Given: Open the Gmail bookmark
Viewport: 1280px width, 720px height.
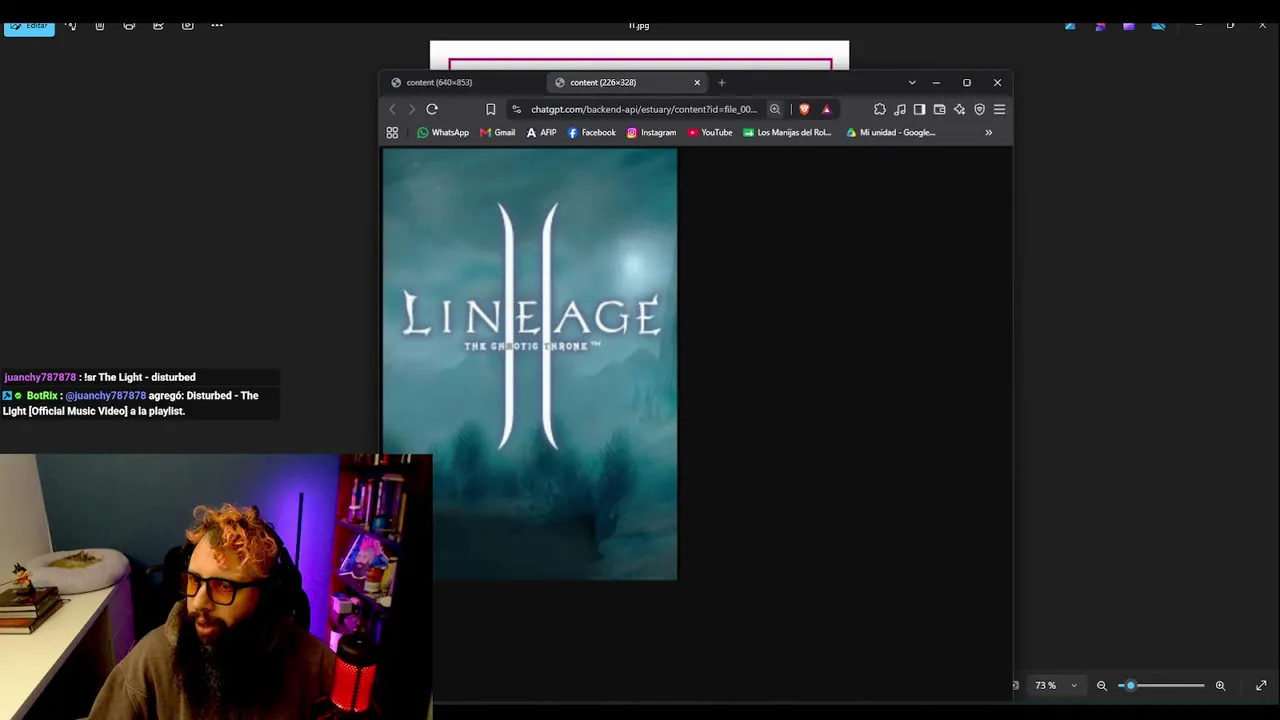Looking at the screenshot, I should (x=497, y=132).
